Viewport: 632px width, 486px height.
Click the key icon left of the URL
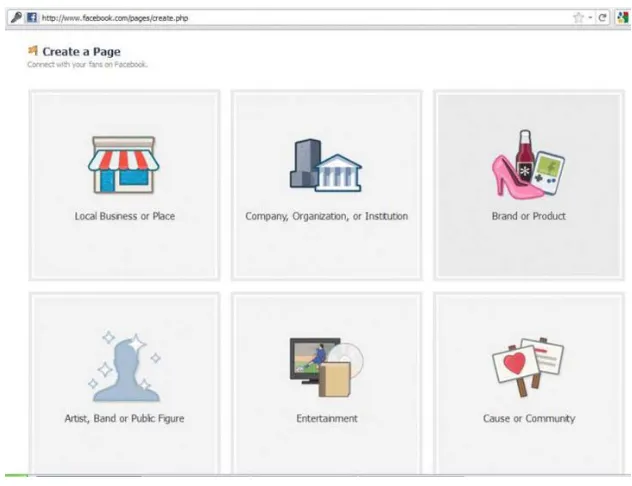pyautogui.click(x=16, y=18)
